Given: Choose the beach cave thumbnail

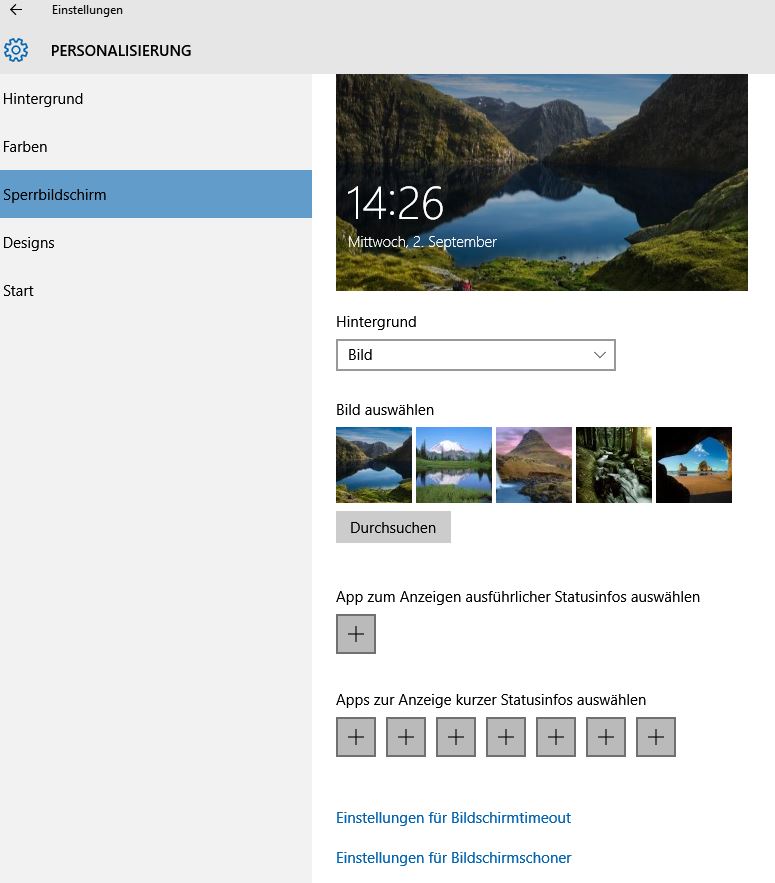Looking at the screenshot, I should 694,465.
